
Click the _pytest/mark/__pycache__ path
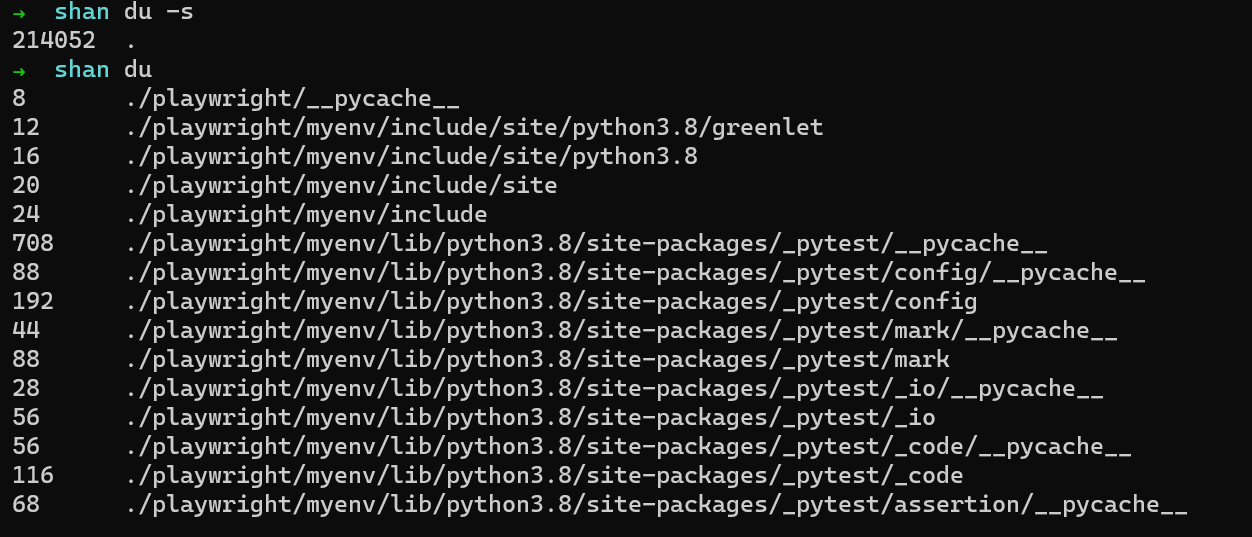tap(621, 331)
